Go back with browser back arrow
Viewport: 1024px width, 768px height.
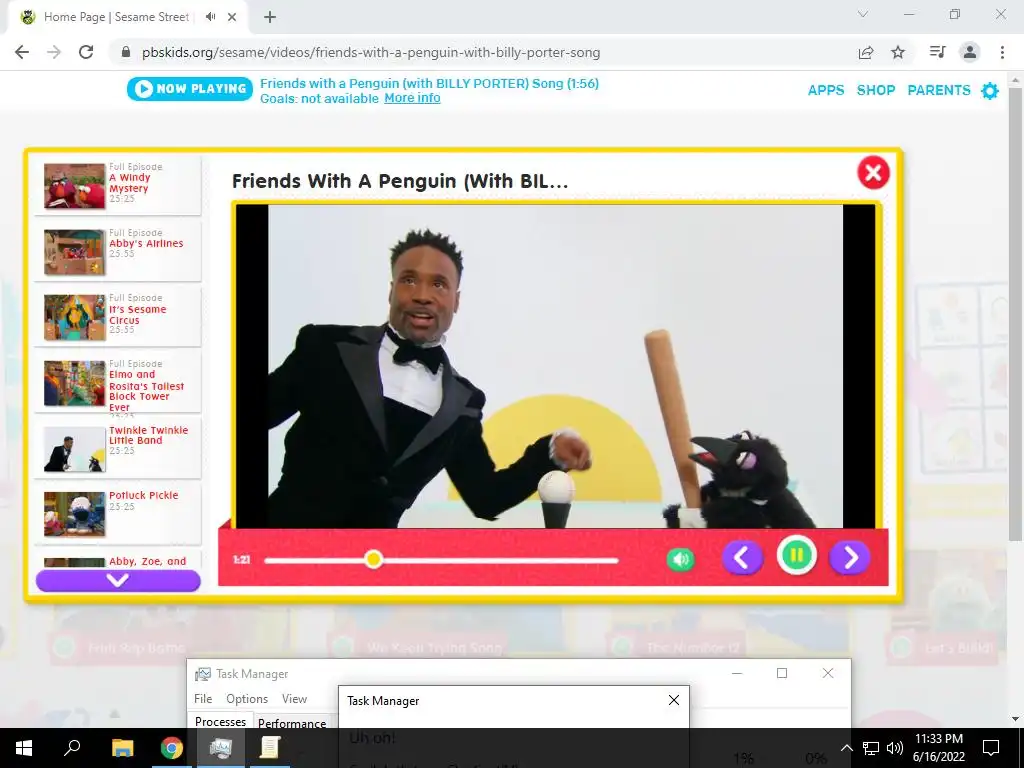point(22,52)
